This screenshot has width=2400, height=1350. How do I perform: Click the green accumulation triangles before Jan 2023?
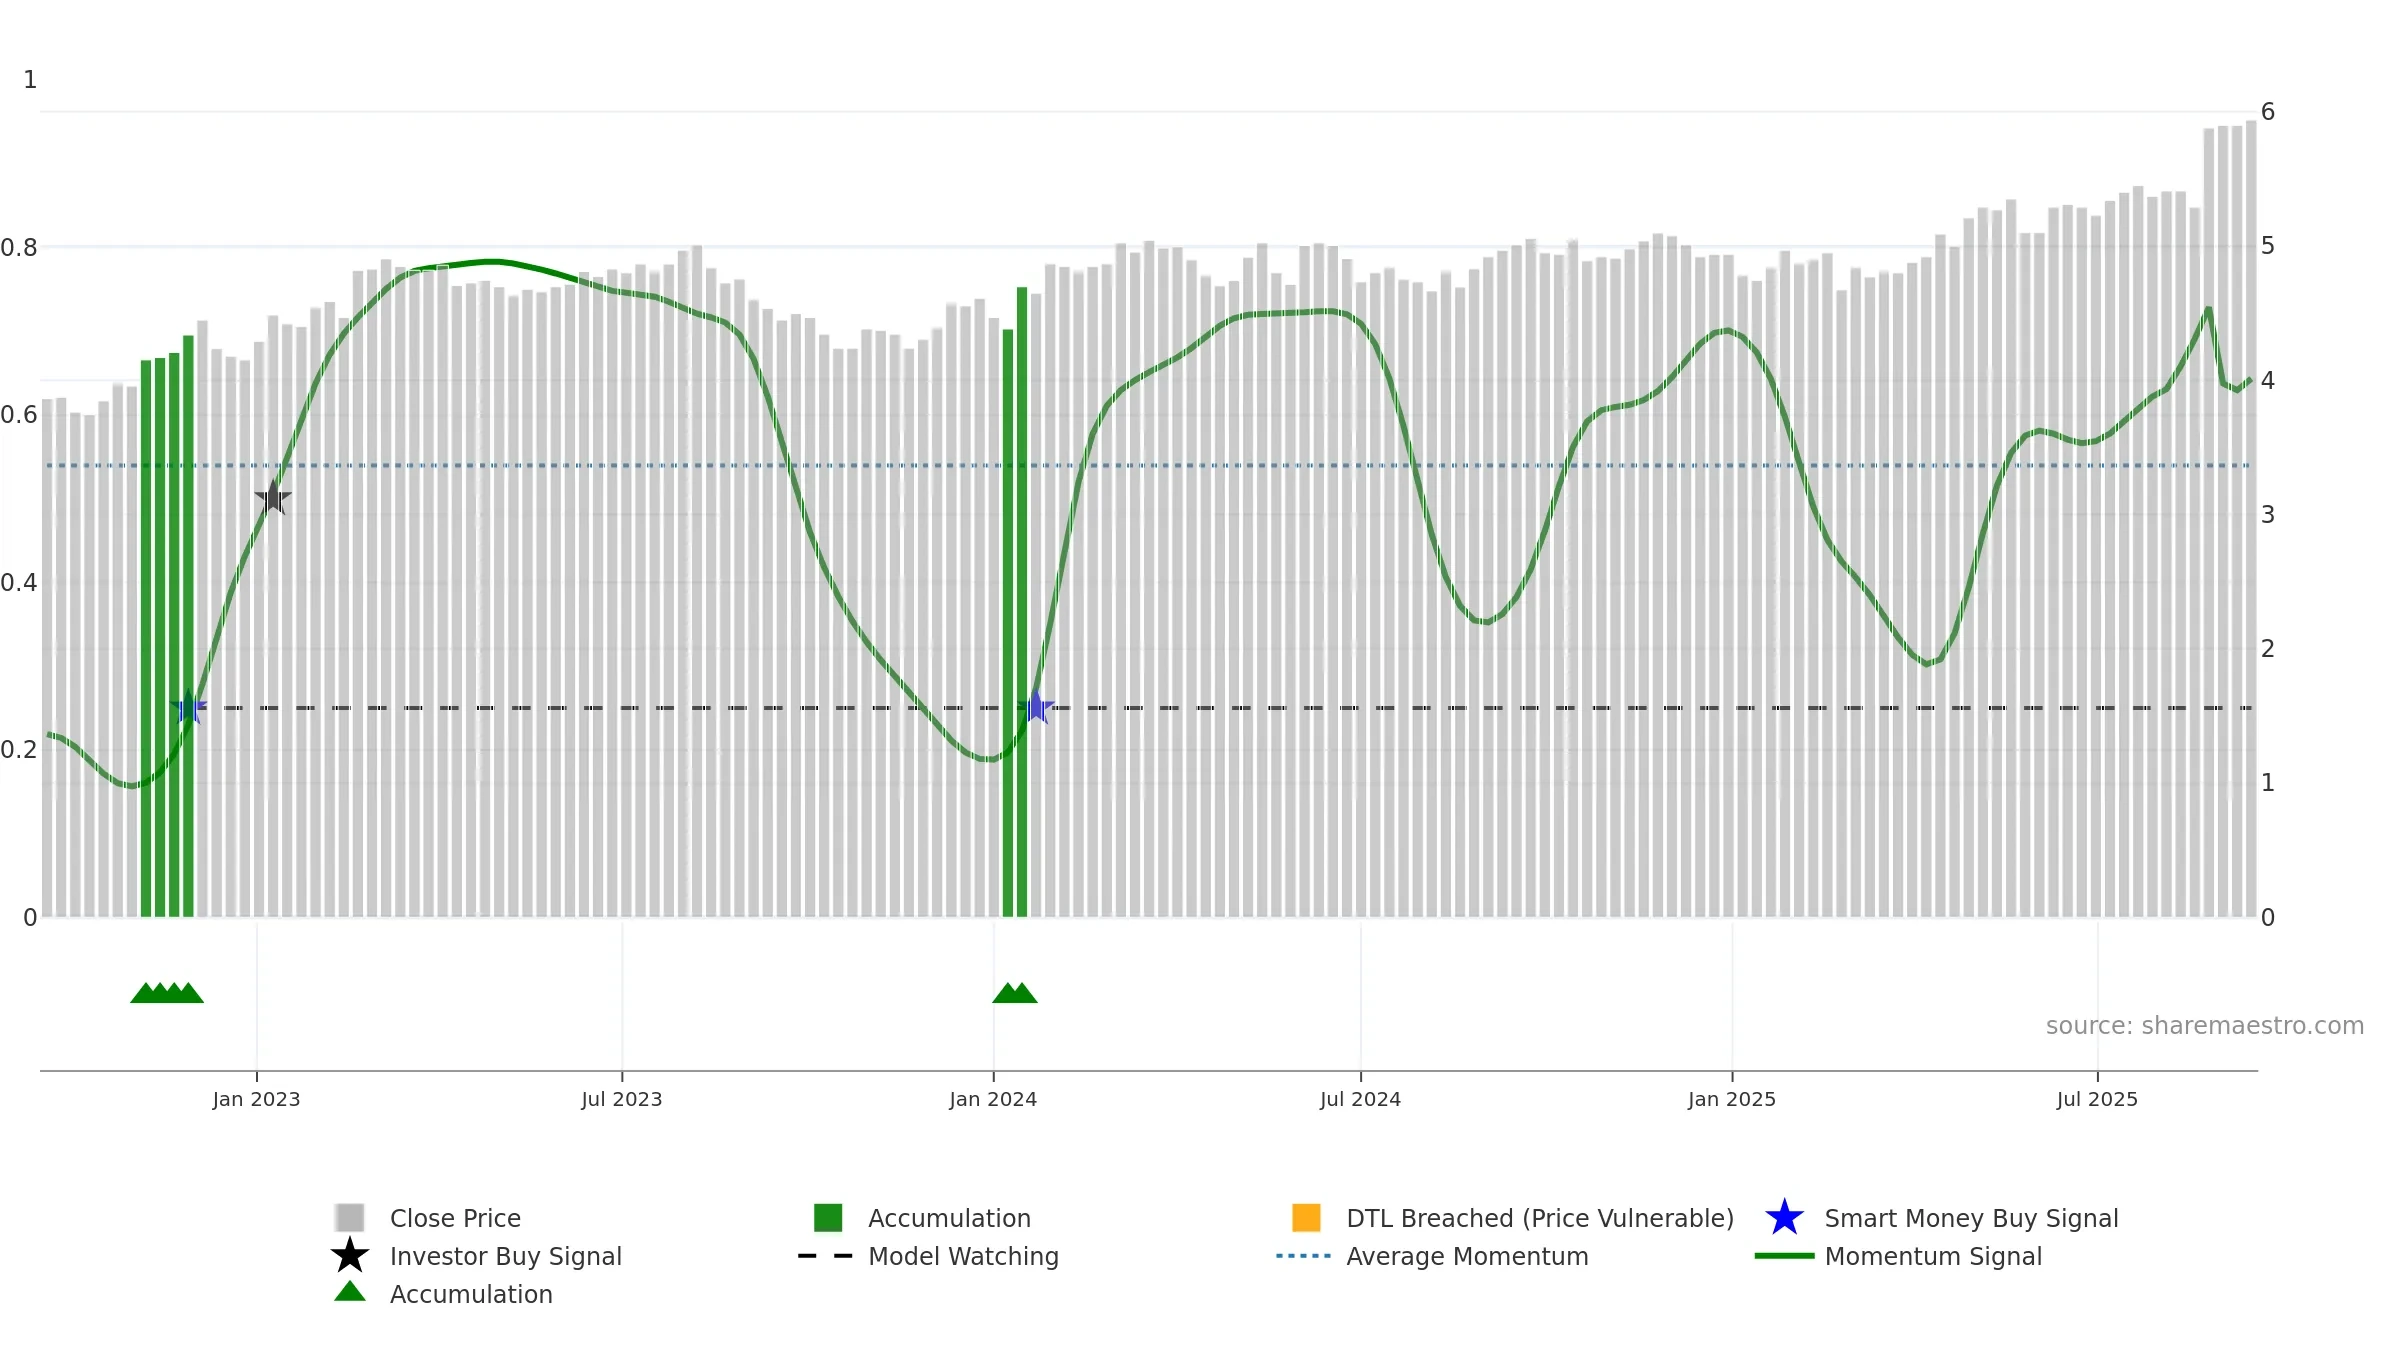coord(167,993)
